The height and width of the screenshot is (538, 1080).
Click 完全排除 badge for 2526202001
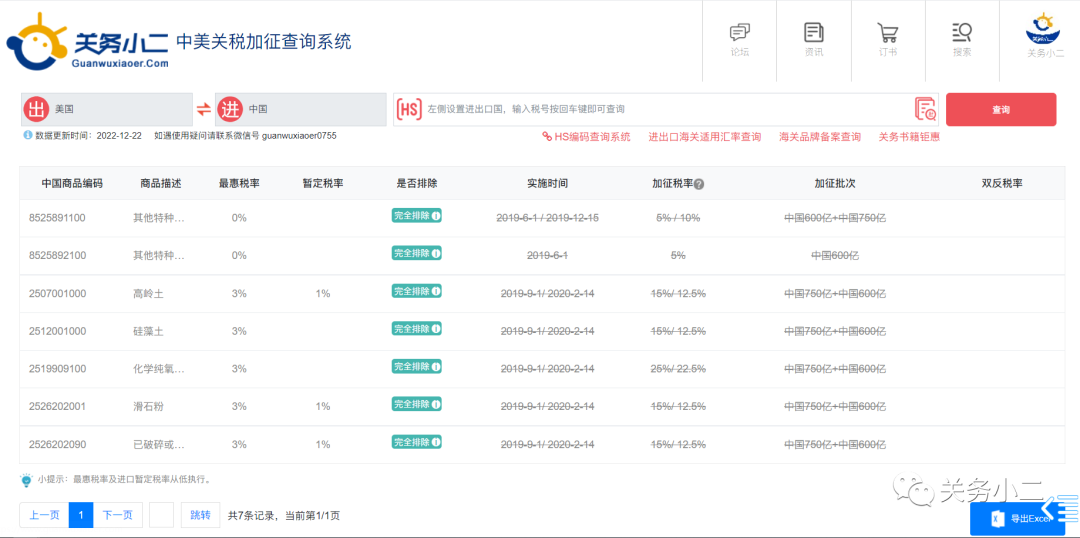click(x=417, y=404)
